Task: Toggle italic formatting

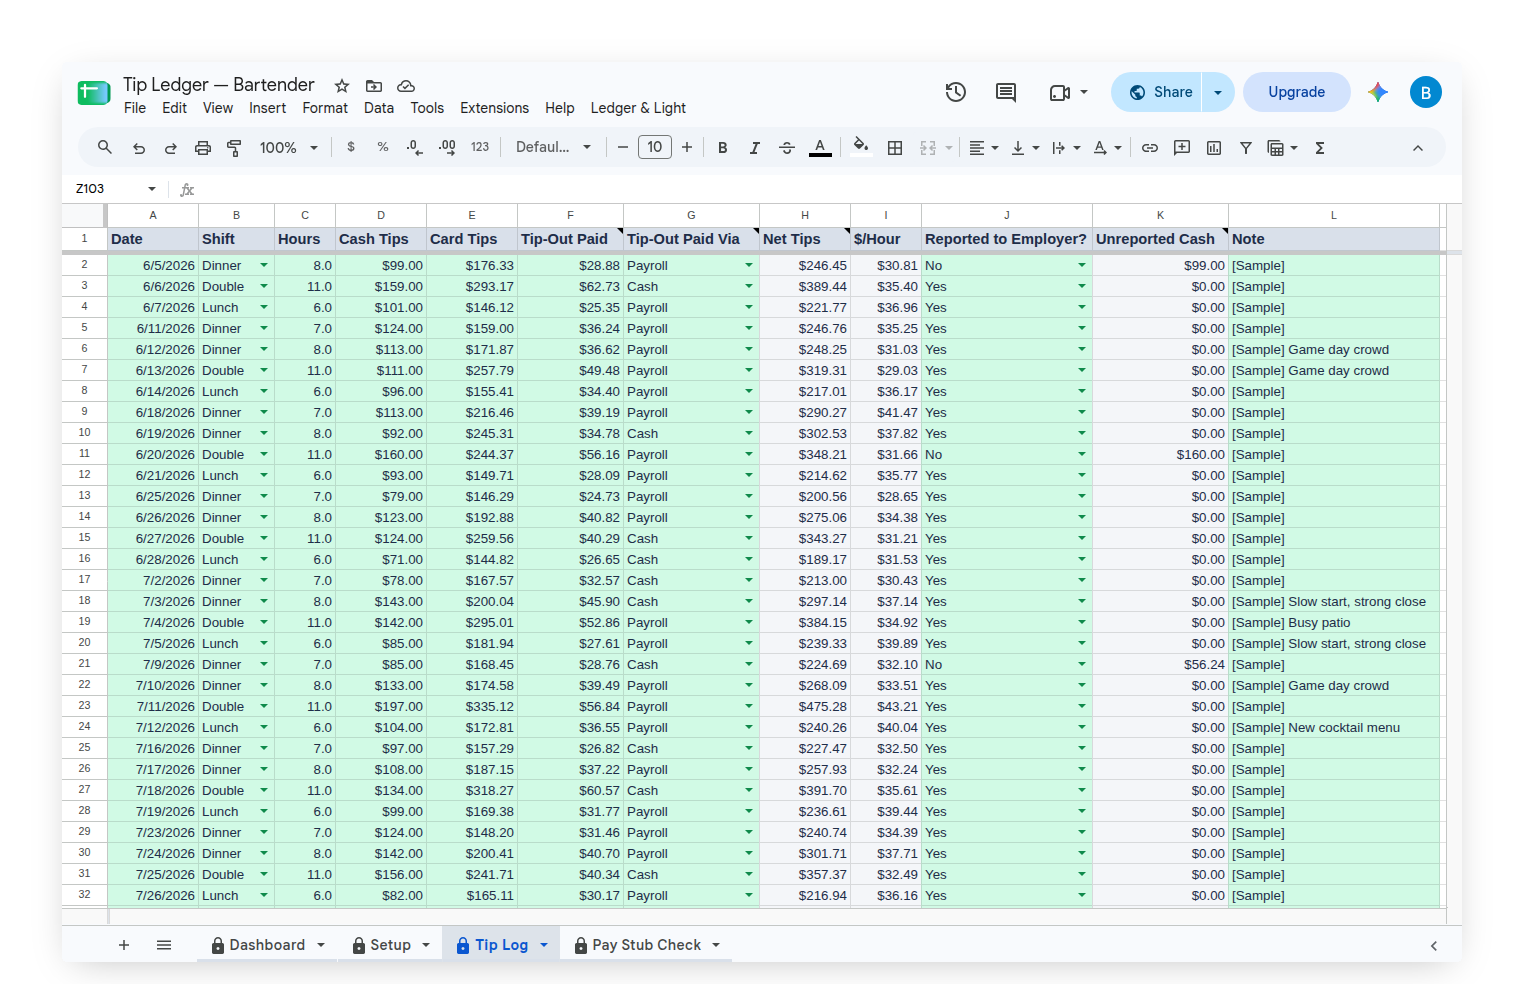Action: click(x=755, y=148)
